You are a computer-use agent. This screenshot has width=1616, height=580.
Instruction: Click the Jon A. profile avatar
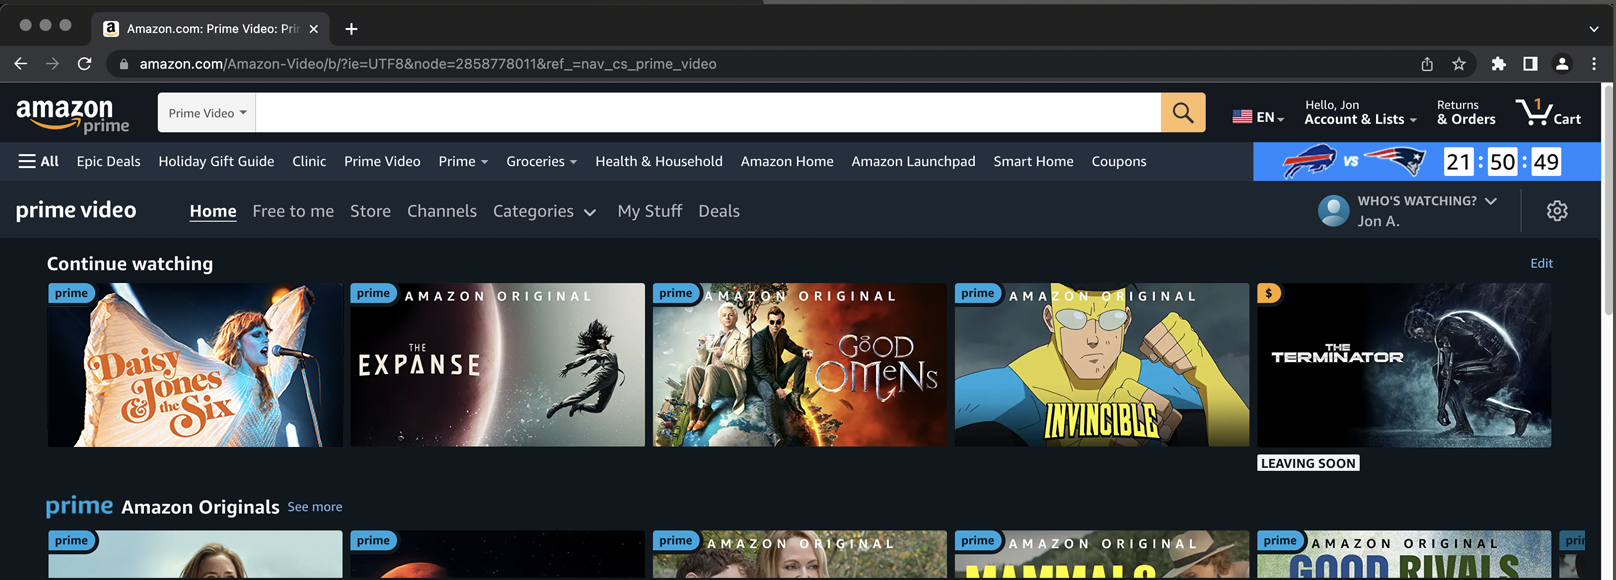pos(1334,211)
